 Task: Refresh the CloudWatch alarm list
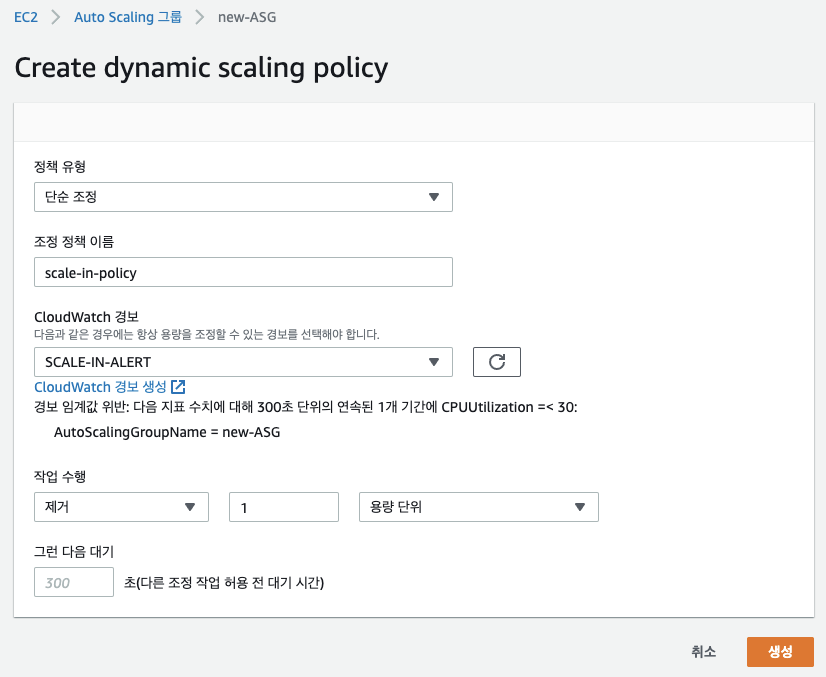[497, 362]
